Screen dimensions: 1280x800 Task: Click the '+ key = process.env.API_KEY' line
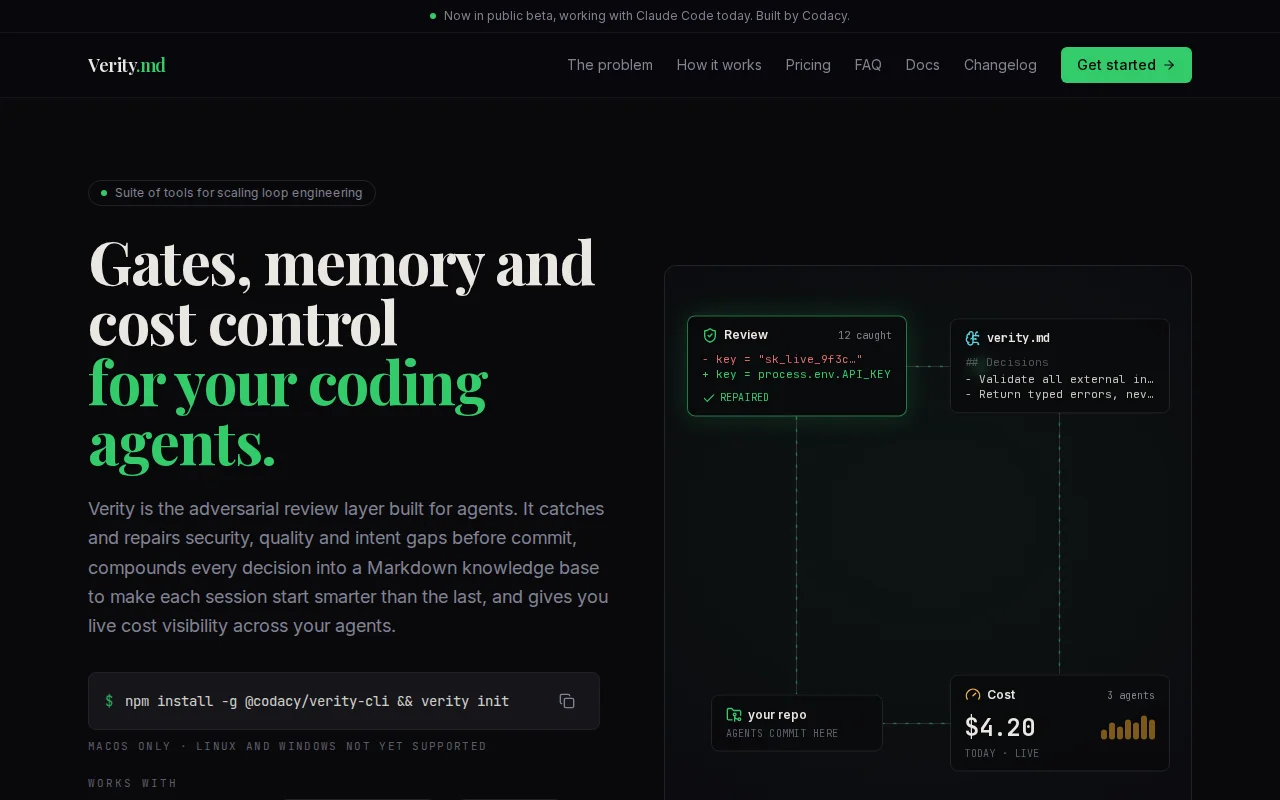click(796, 375)
